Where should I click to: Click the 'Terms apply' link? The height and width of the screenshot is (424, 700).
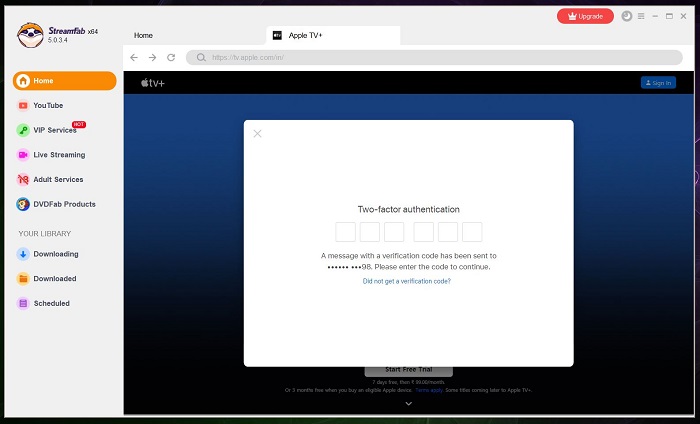tap(429, 390)
